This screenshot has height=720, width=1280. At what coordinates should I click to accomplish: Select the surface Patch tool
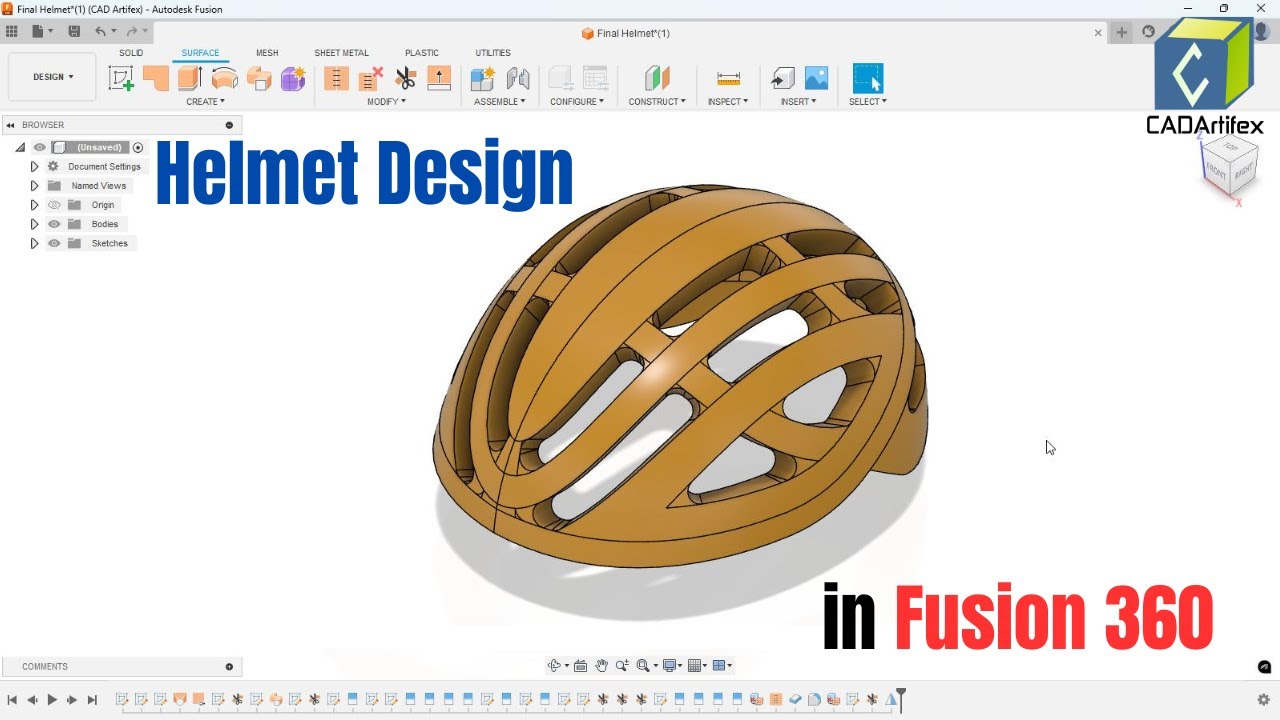156,78
